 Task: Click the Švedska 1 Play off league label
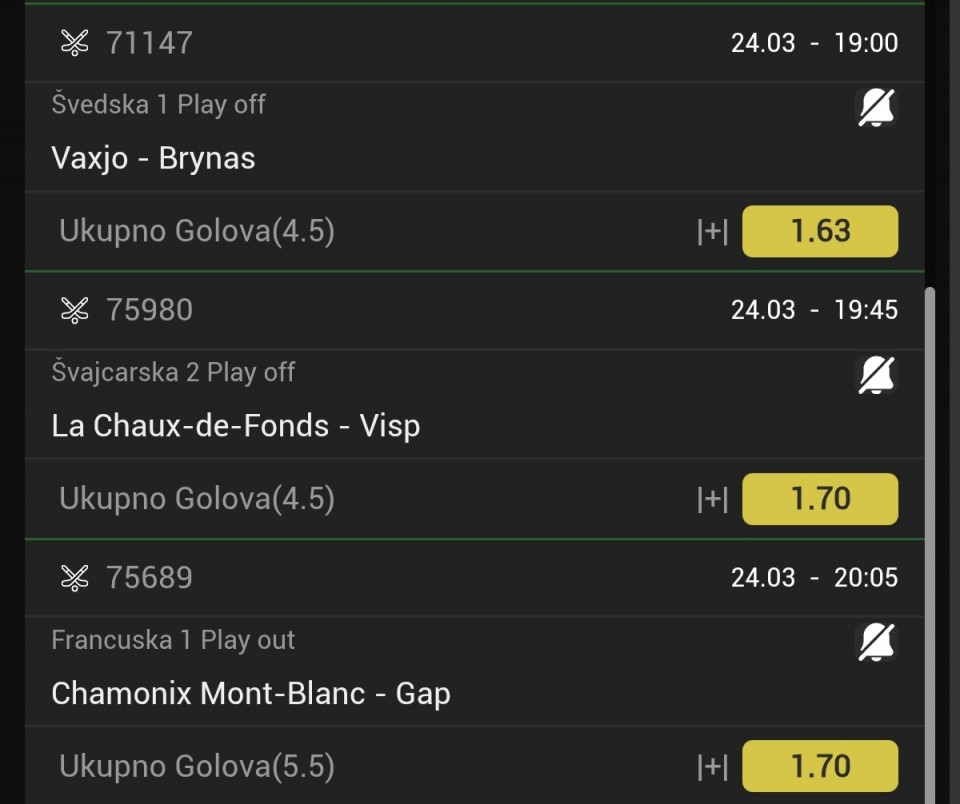(x=158, y=104)
